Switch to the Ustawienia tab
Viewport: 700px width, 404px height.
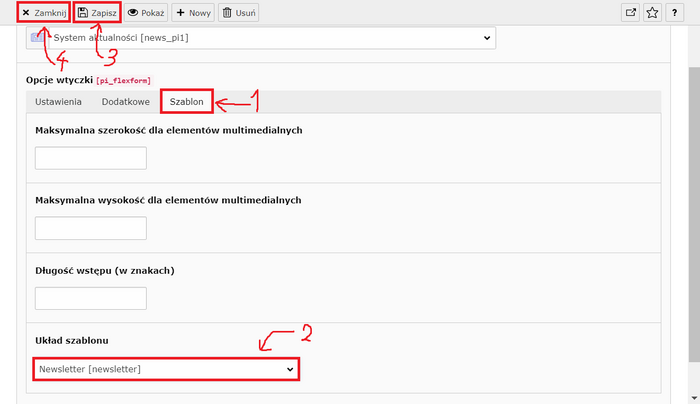58,102
